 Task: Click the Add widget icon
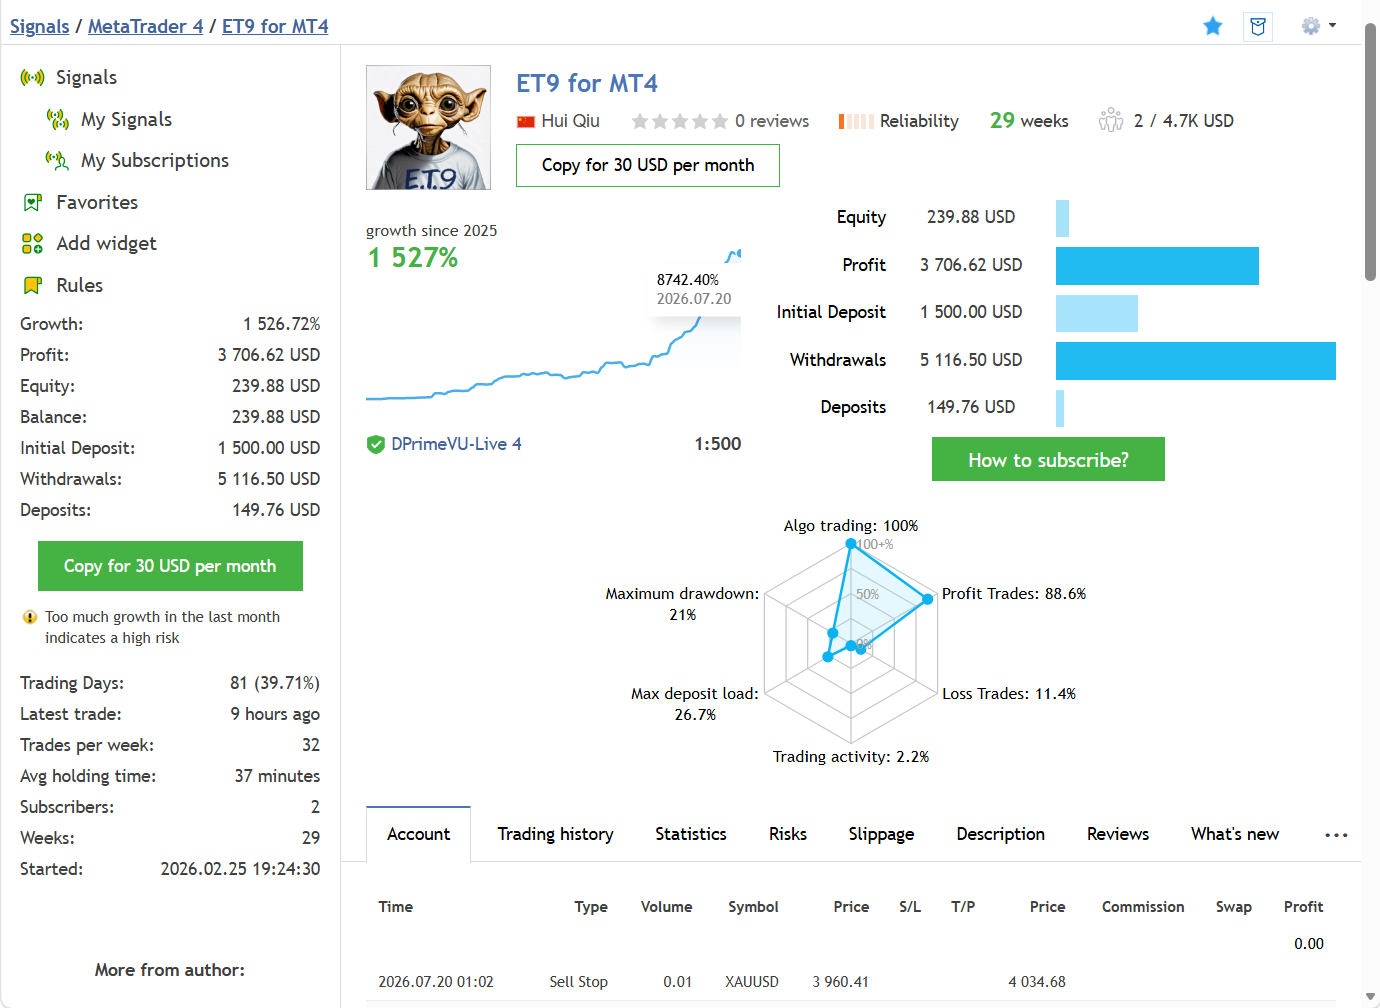pos(32,243)
